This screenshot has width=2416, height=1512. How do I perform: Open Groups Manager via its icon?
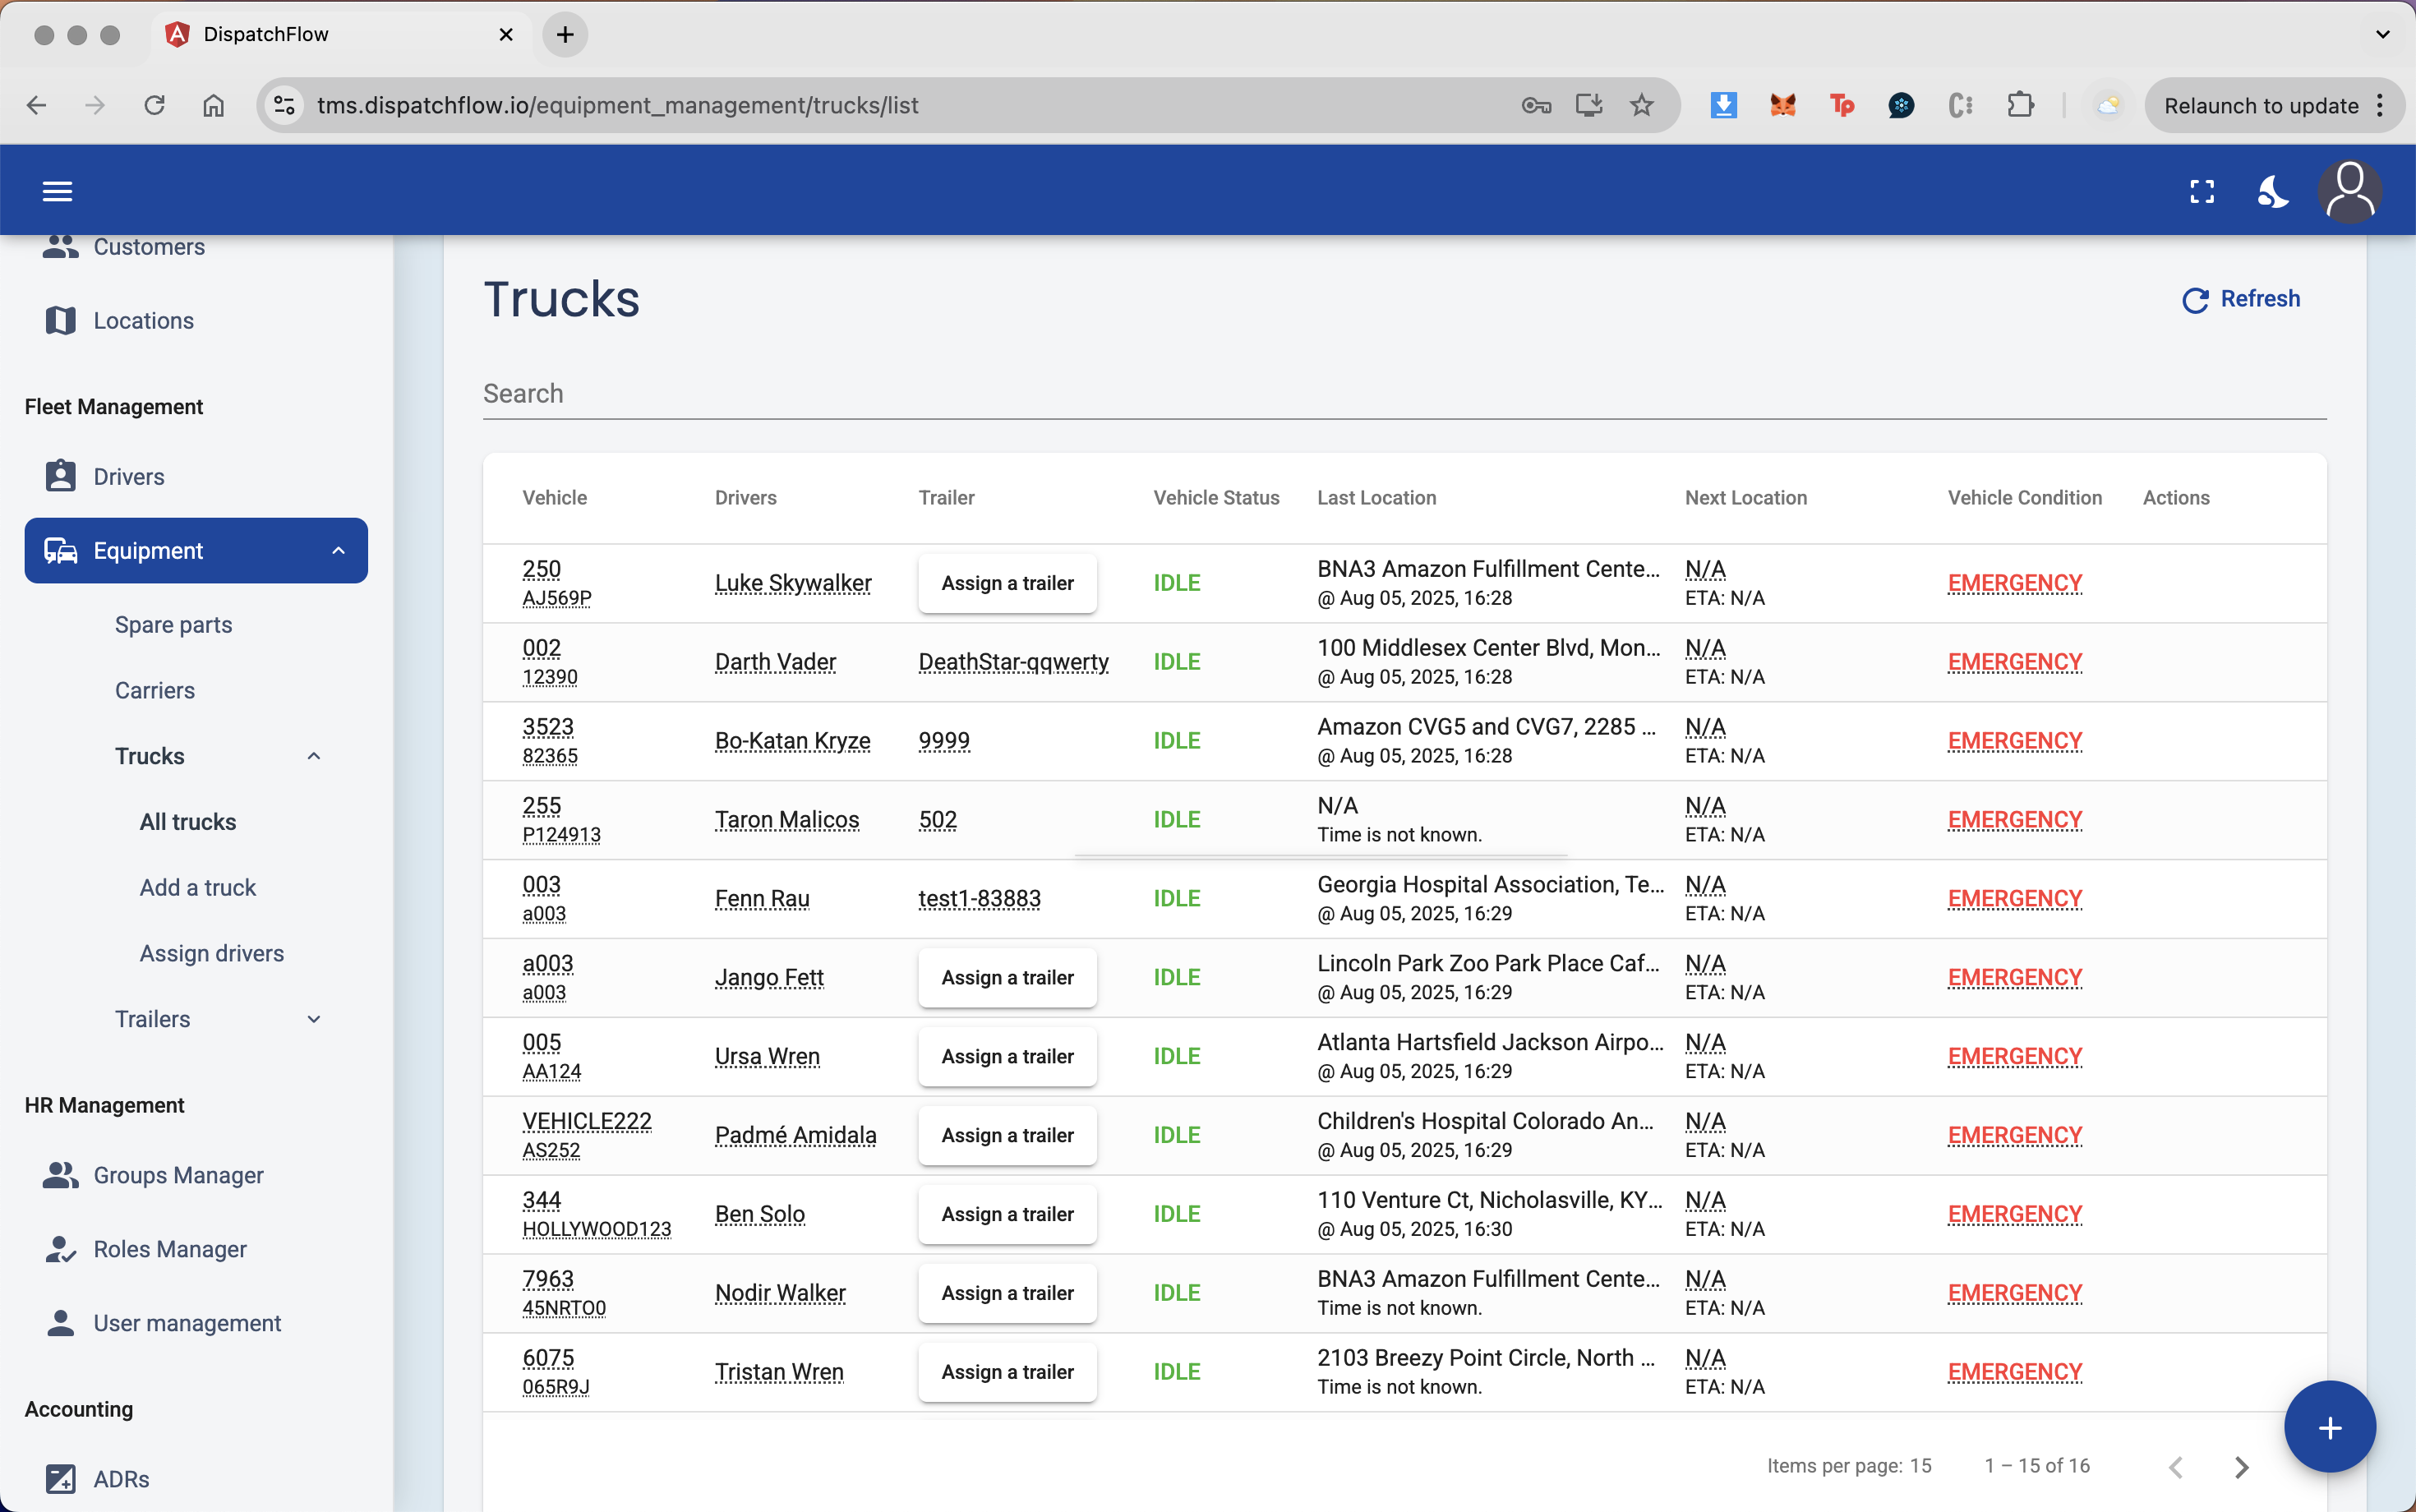[x=60, y=1176]
